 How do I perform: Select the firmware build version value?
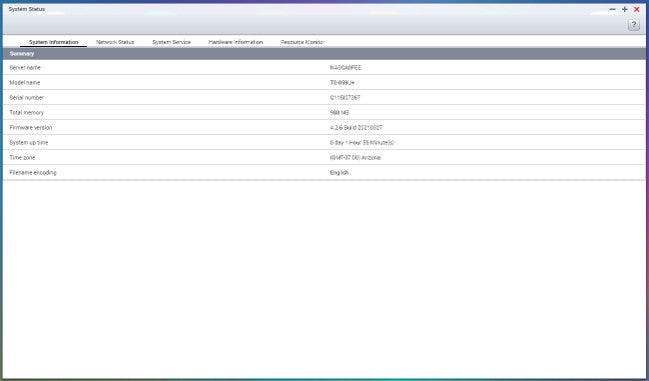pos(356,127)
